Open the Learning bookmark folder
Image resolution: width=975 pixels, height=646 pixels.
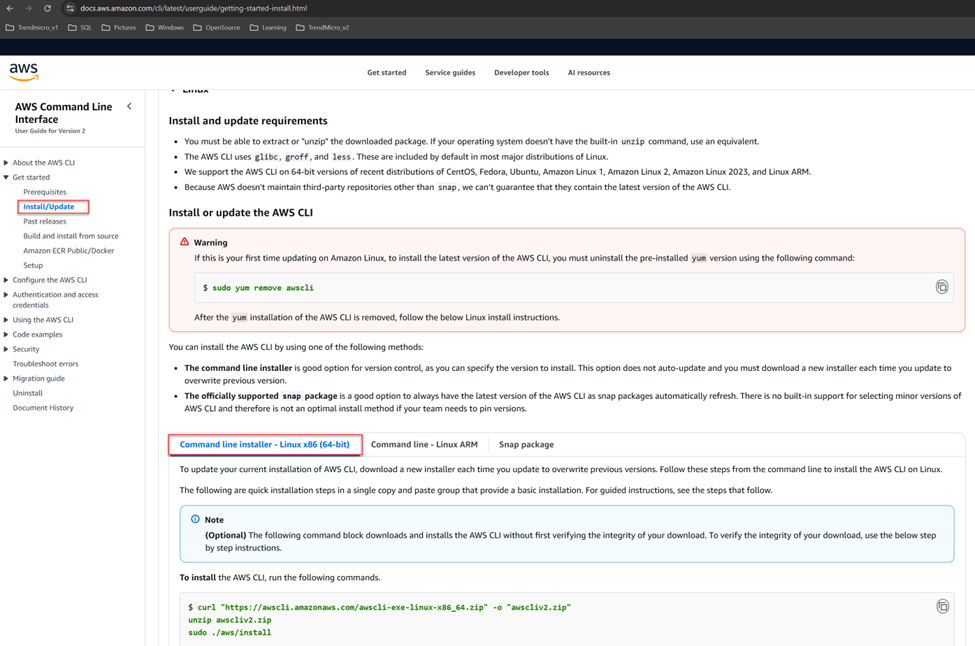pyautogui.click(x=268, y=27)
